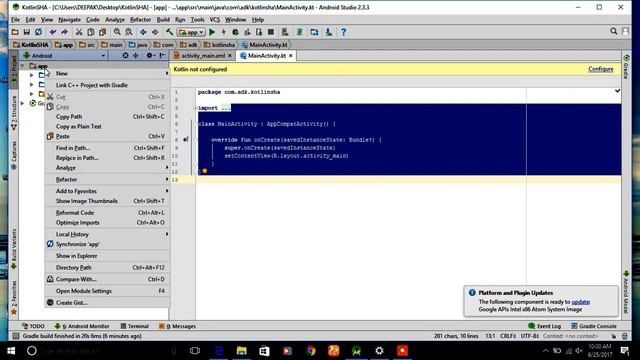
Task: Click the Copy toolbar icon
Action: pyautogui.click(x=91, y=32)
